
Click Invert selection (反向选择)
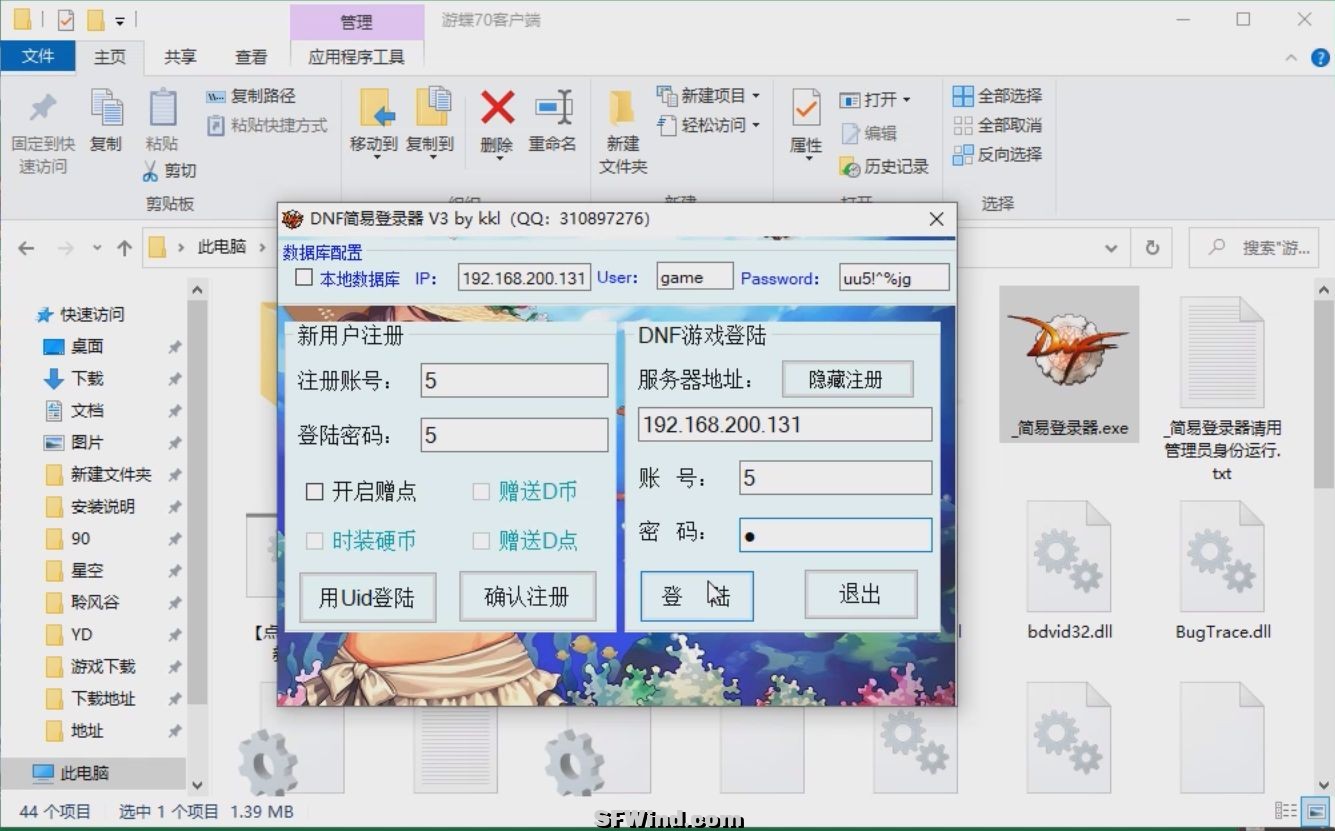point(997,154)
